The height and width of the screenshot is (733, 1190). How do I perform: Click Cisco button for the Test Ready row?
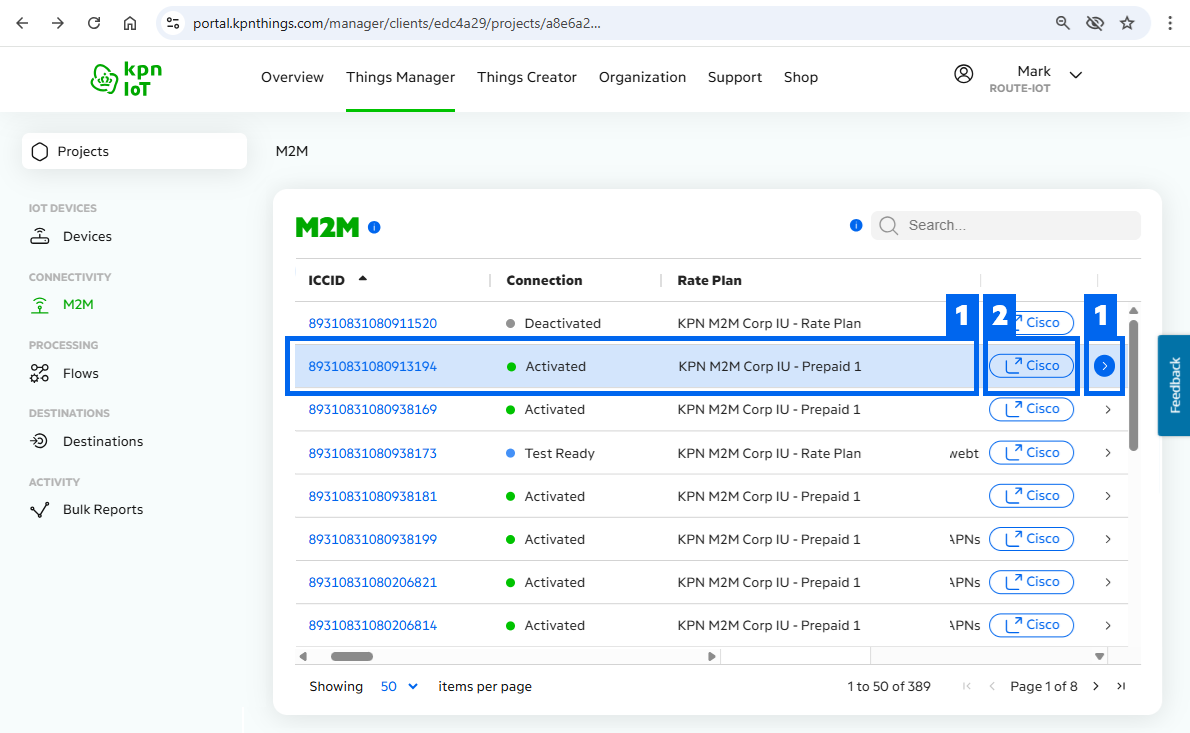point(1031,453)
